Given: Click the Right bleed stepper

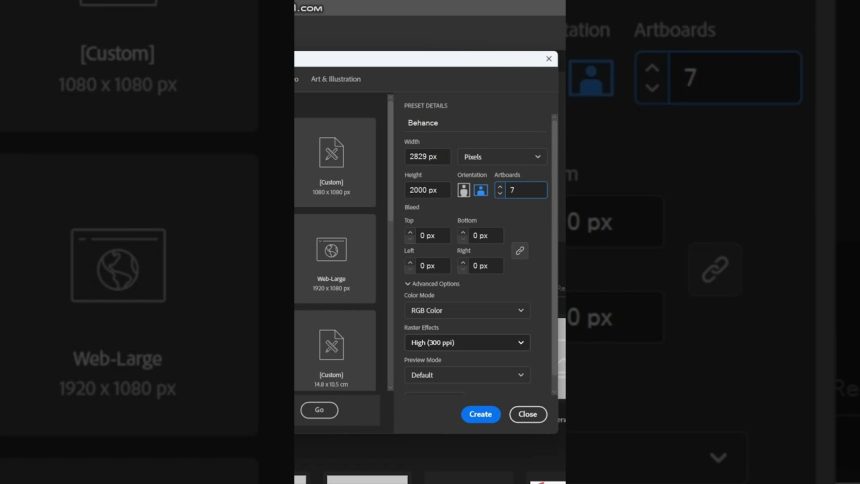Looking at the screenshot, I should click(x=463, y=266).
